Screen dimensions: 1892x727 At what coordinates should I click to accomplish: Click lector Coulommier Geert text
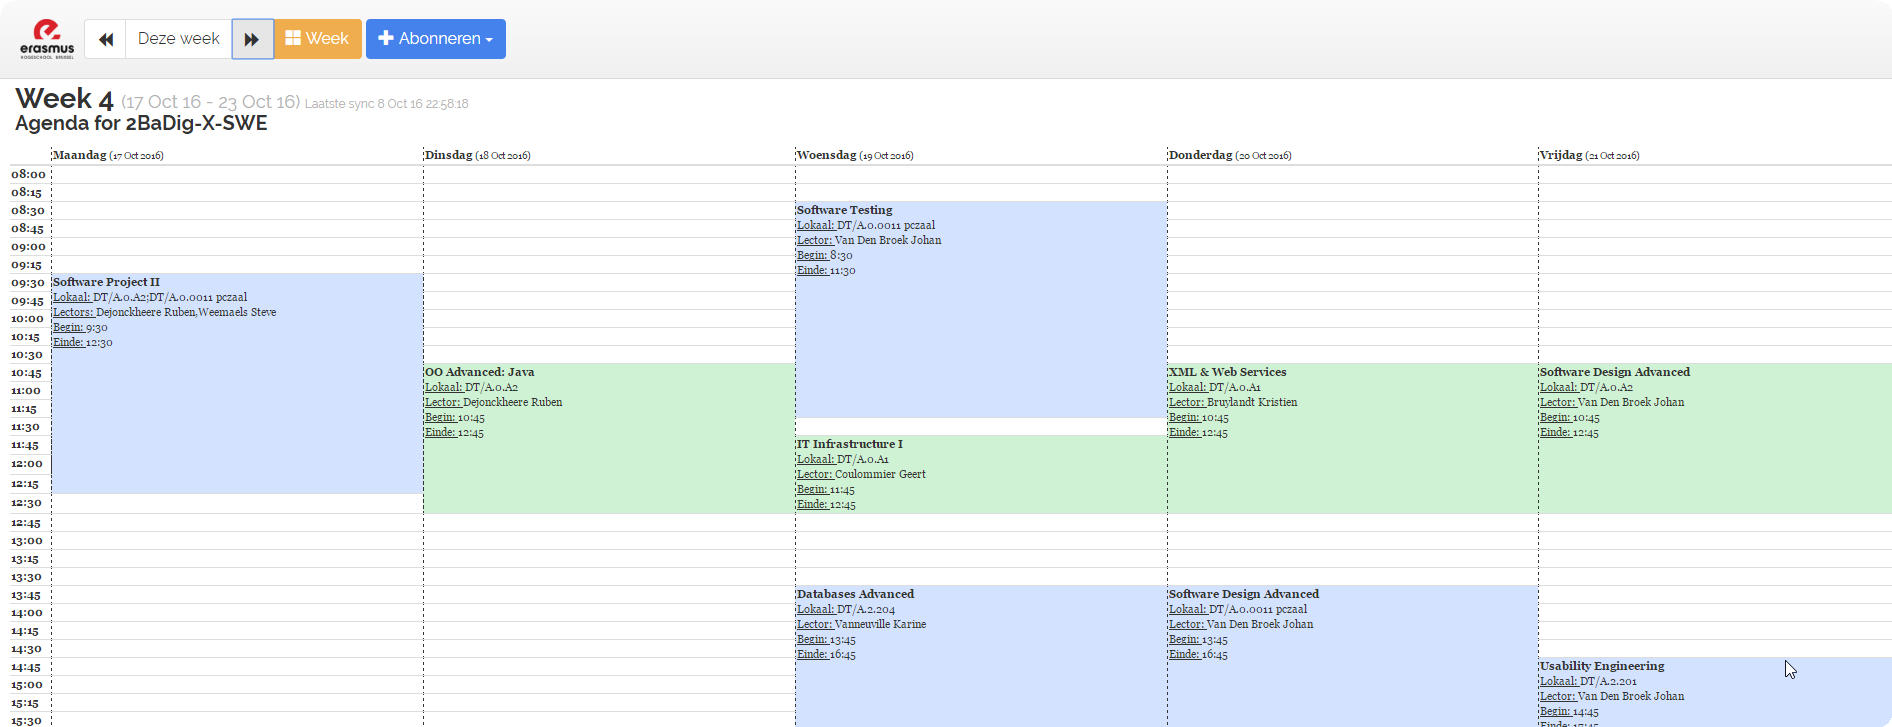(x=880, y=474)
